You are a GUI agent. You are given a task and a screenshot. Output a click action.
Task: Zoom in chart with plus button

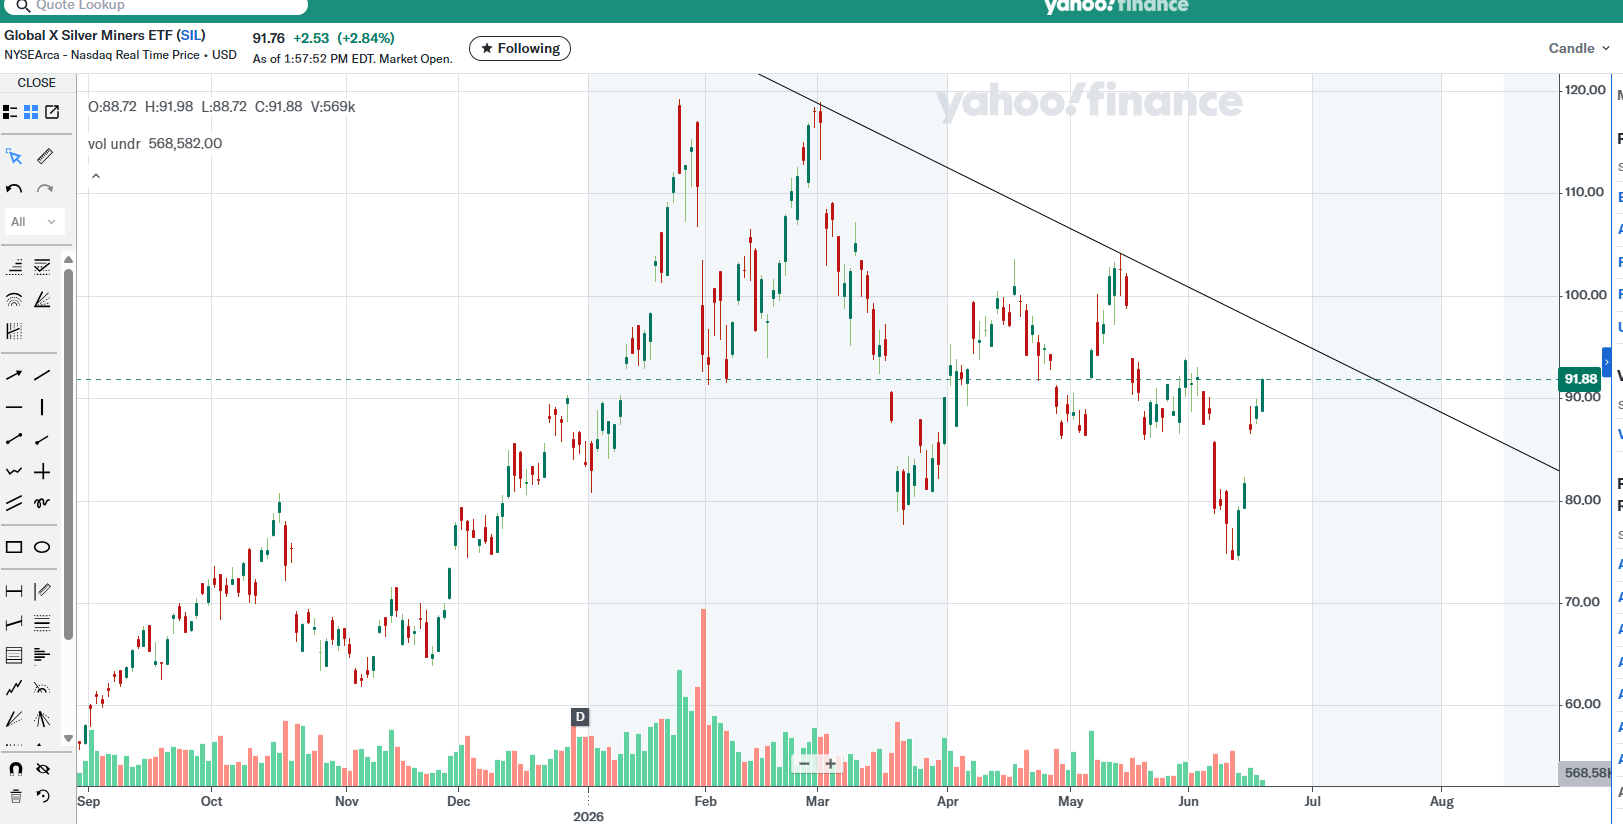click(x=830, y=764)
